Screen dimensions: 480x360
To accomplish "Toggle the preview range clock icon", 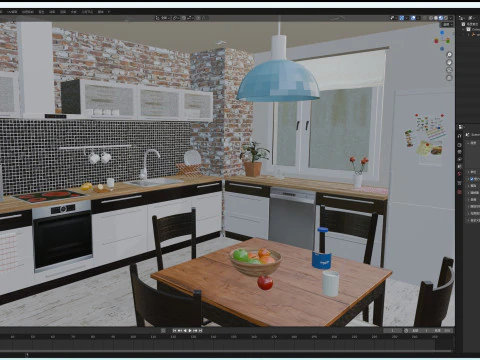I will point(406,331).
